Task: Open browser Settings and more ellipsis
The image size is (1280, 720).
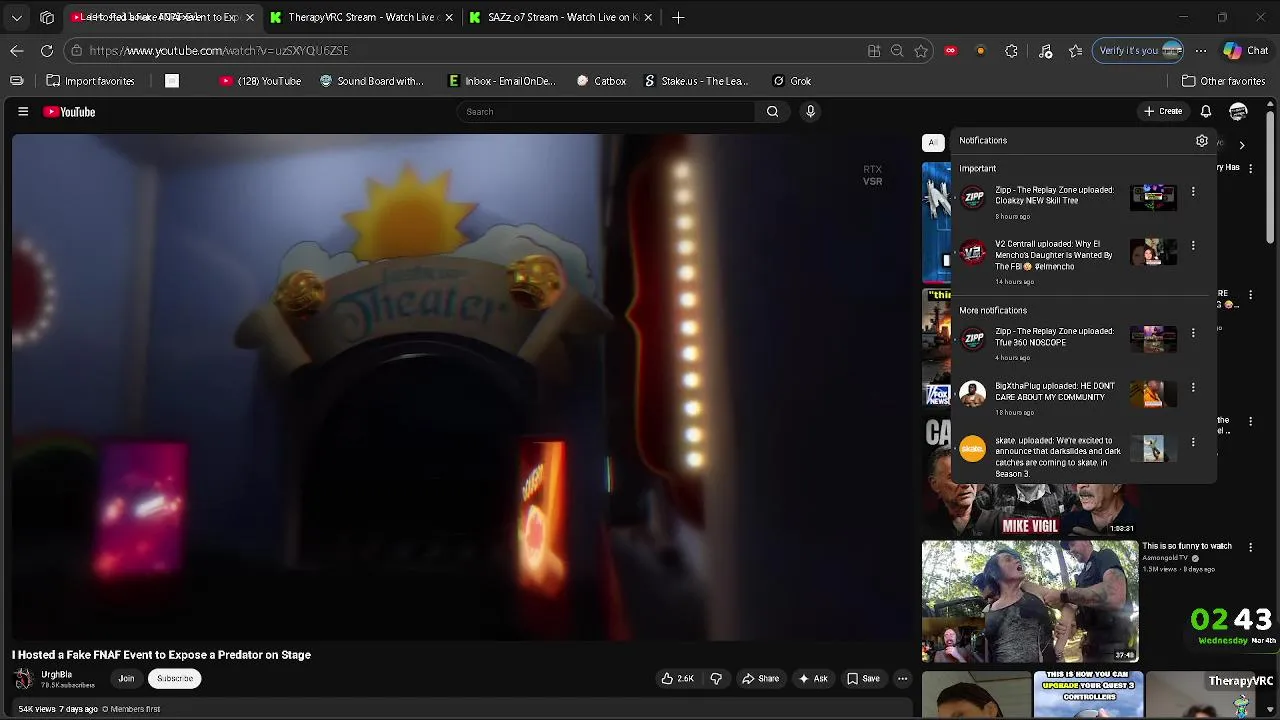Action: pos(1201,51)
